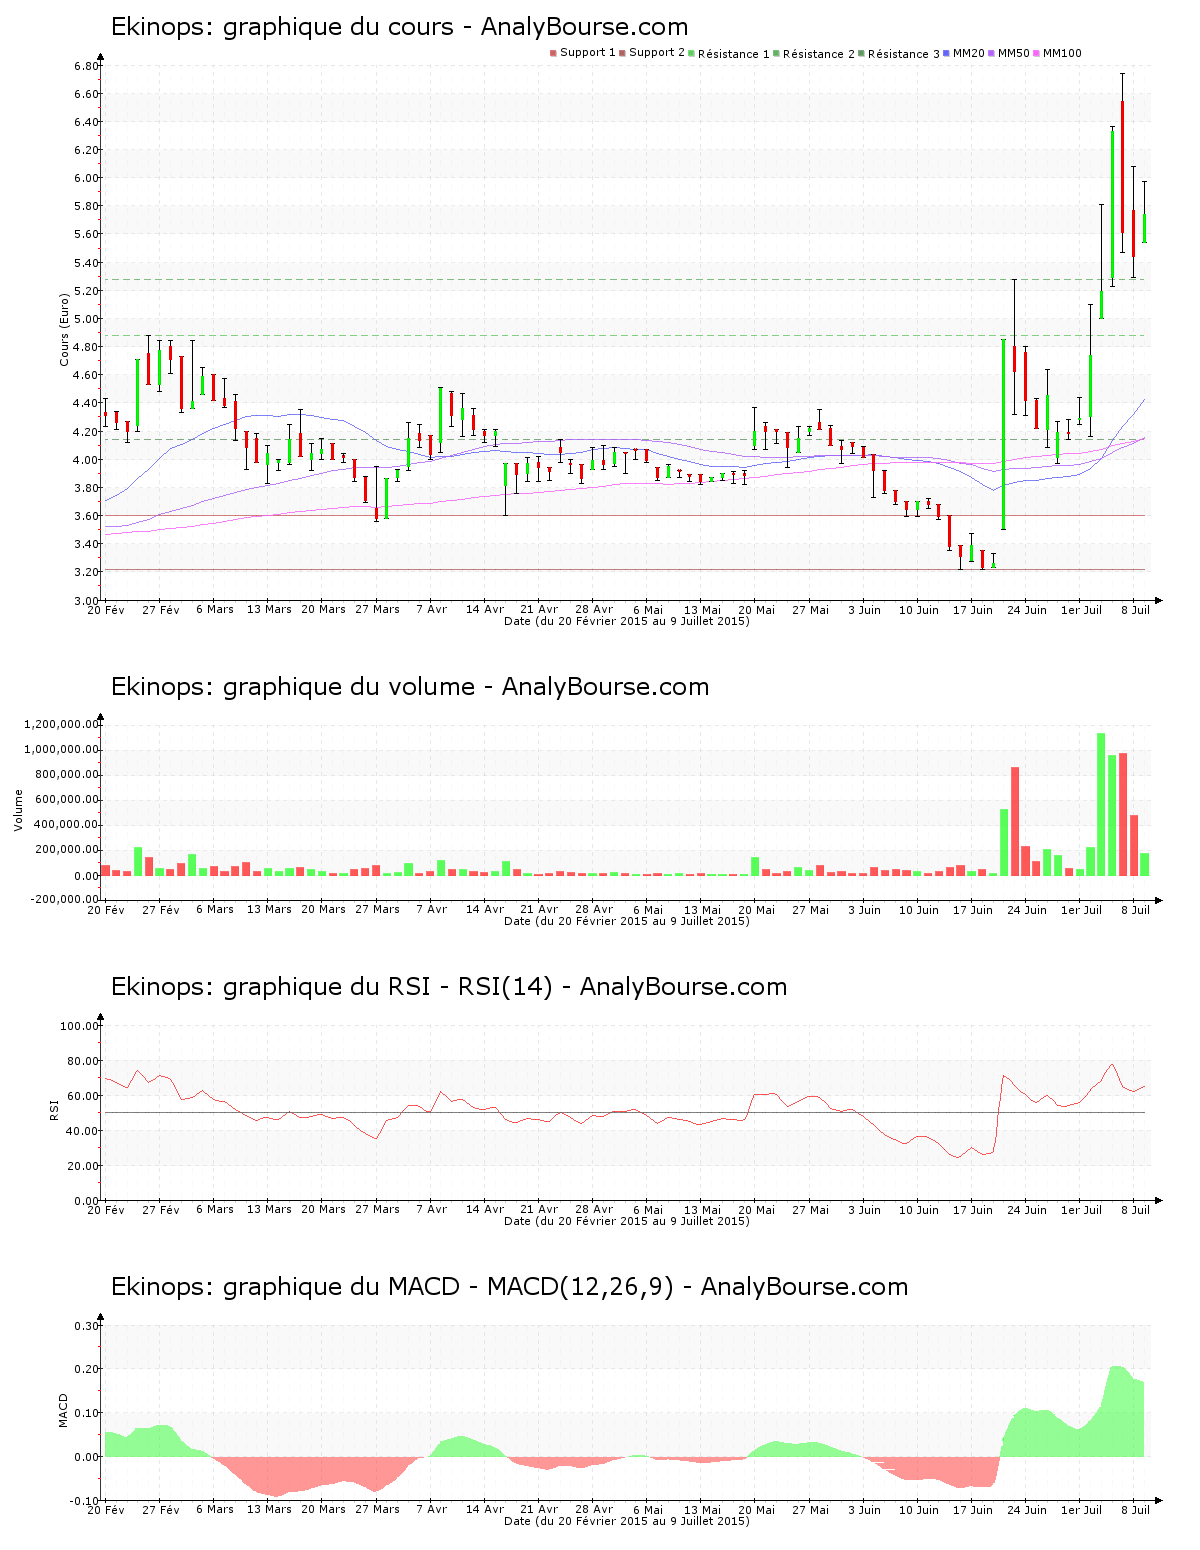Click the pink MM100 legend swatch

point(1036,53)
